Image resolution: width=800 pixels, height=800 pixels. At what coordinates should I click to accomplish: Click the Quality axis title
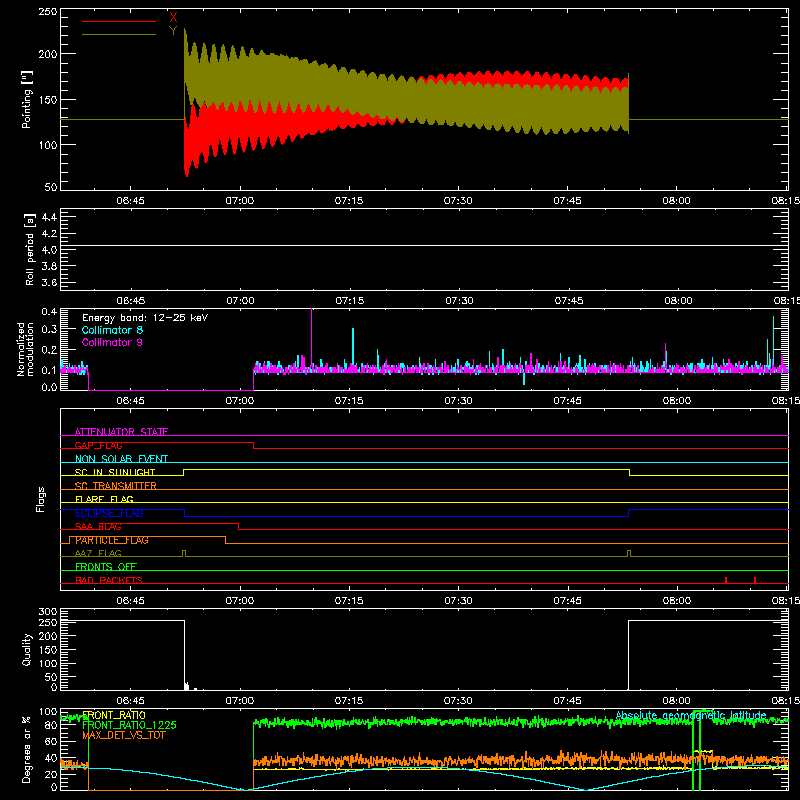[27, 649]
